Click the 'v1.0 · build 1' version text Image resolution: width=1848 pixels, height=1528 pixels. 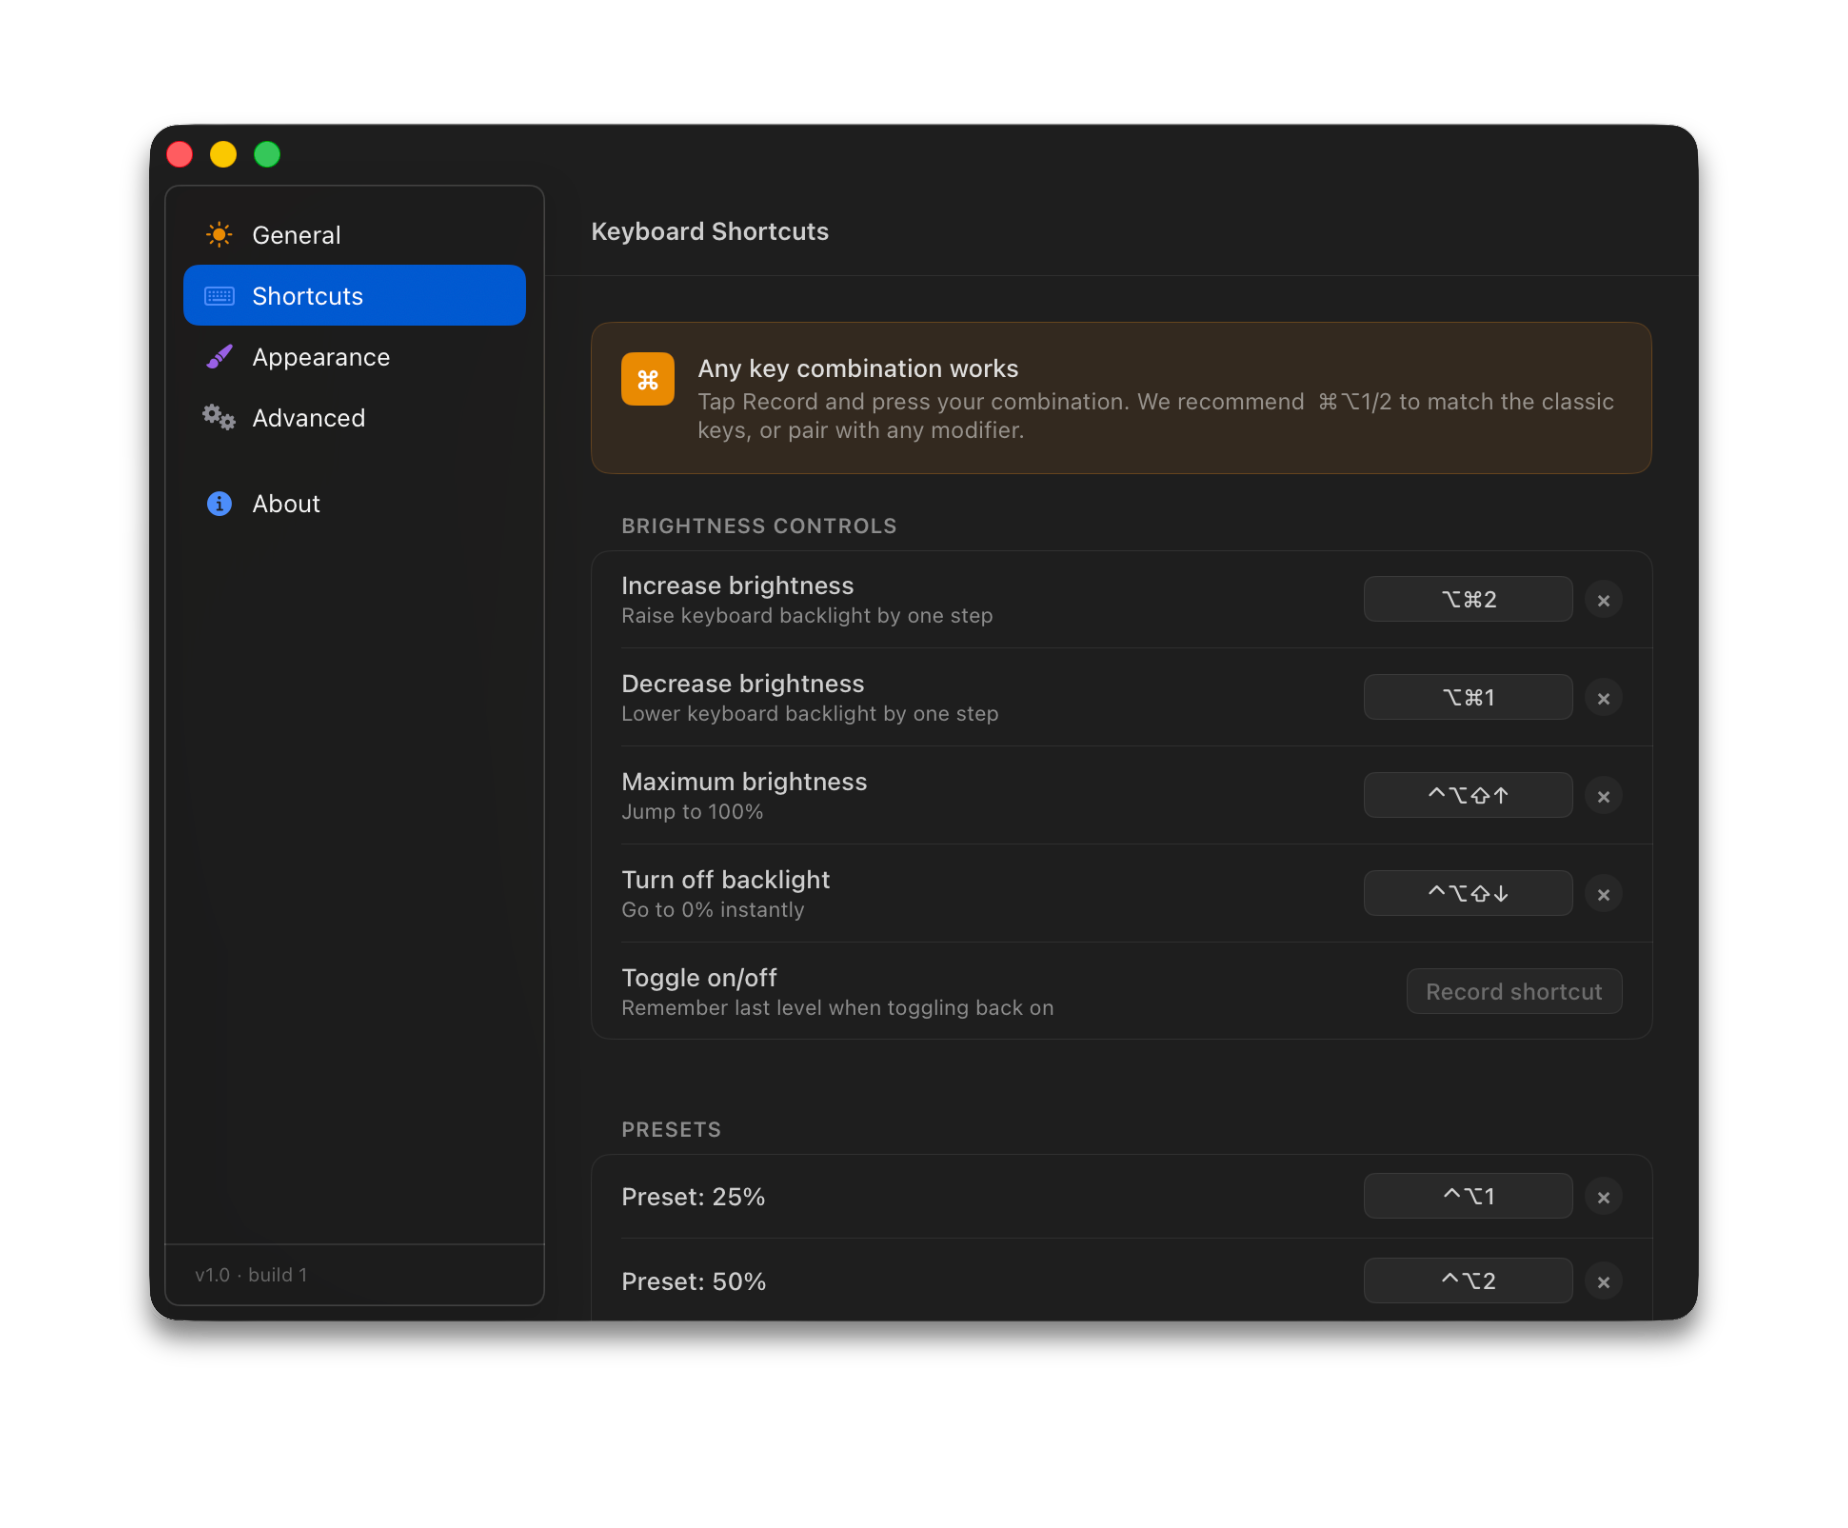(x=251, y=1275)
